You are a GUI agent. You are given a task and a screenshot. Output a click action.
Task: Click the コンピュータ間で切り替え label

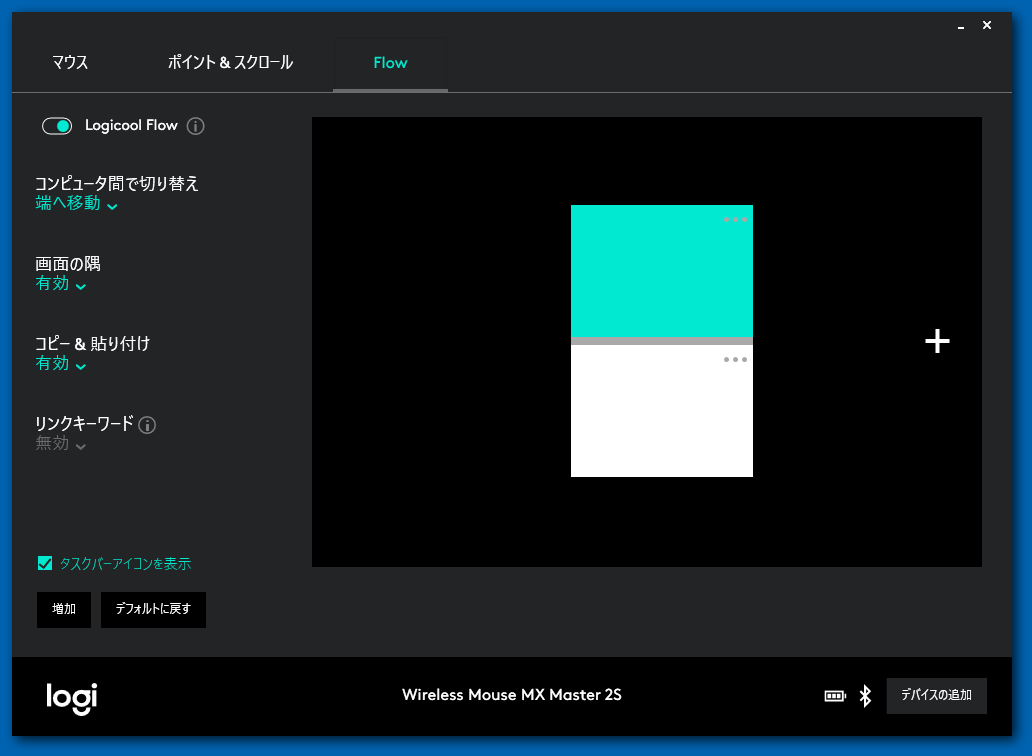116,184
